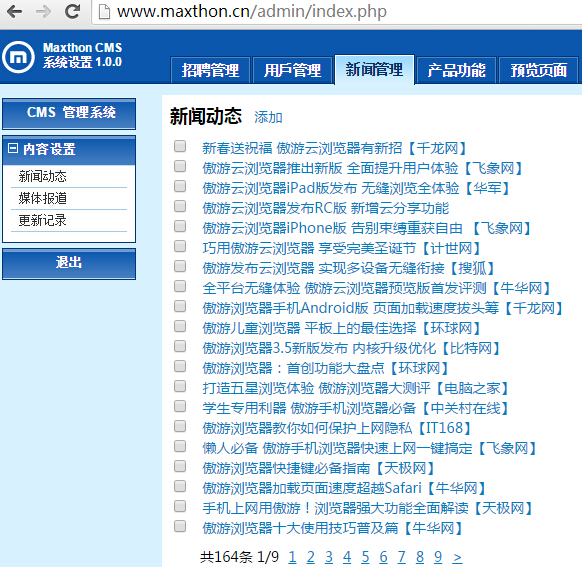Tick checkbox for 傲游浏览器3.5新版发布 article
This screenshot has width=582, height=567.
click(x=180, y=346)
